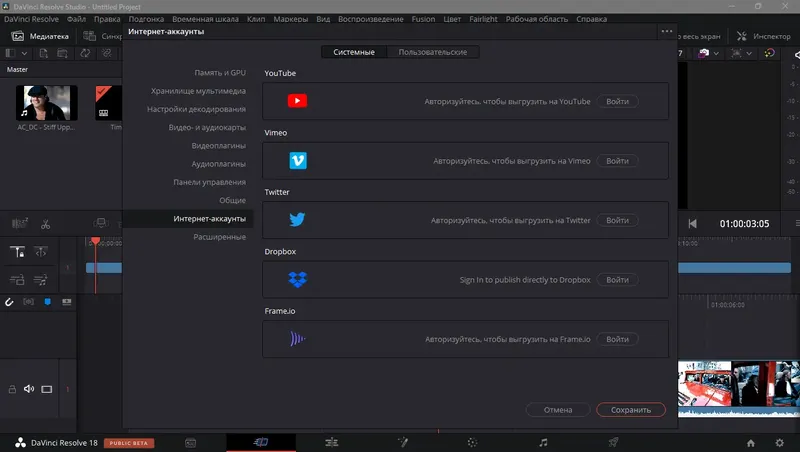Open the DaVinci Resolve menu

[x=31, y=19]
